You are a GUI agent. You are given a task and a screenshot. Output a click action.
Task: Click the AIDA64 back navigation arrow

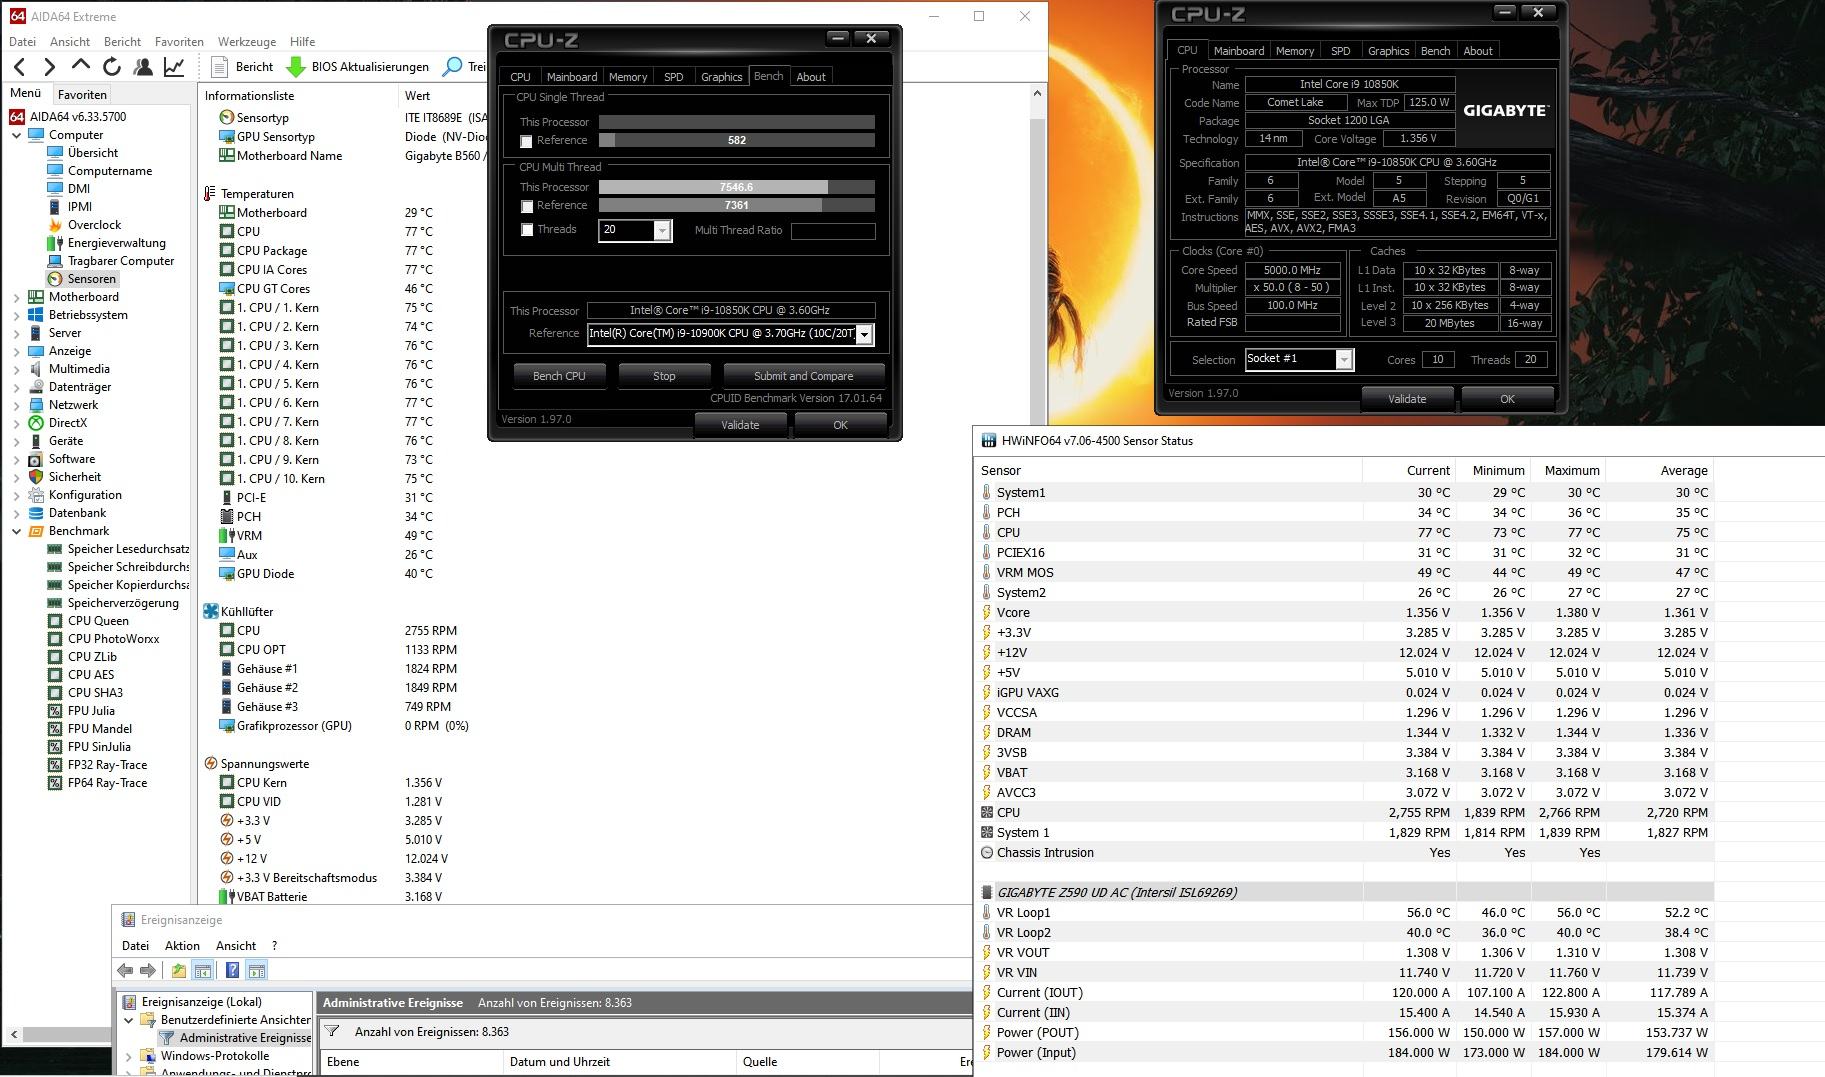[x=20, y=67]
